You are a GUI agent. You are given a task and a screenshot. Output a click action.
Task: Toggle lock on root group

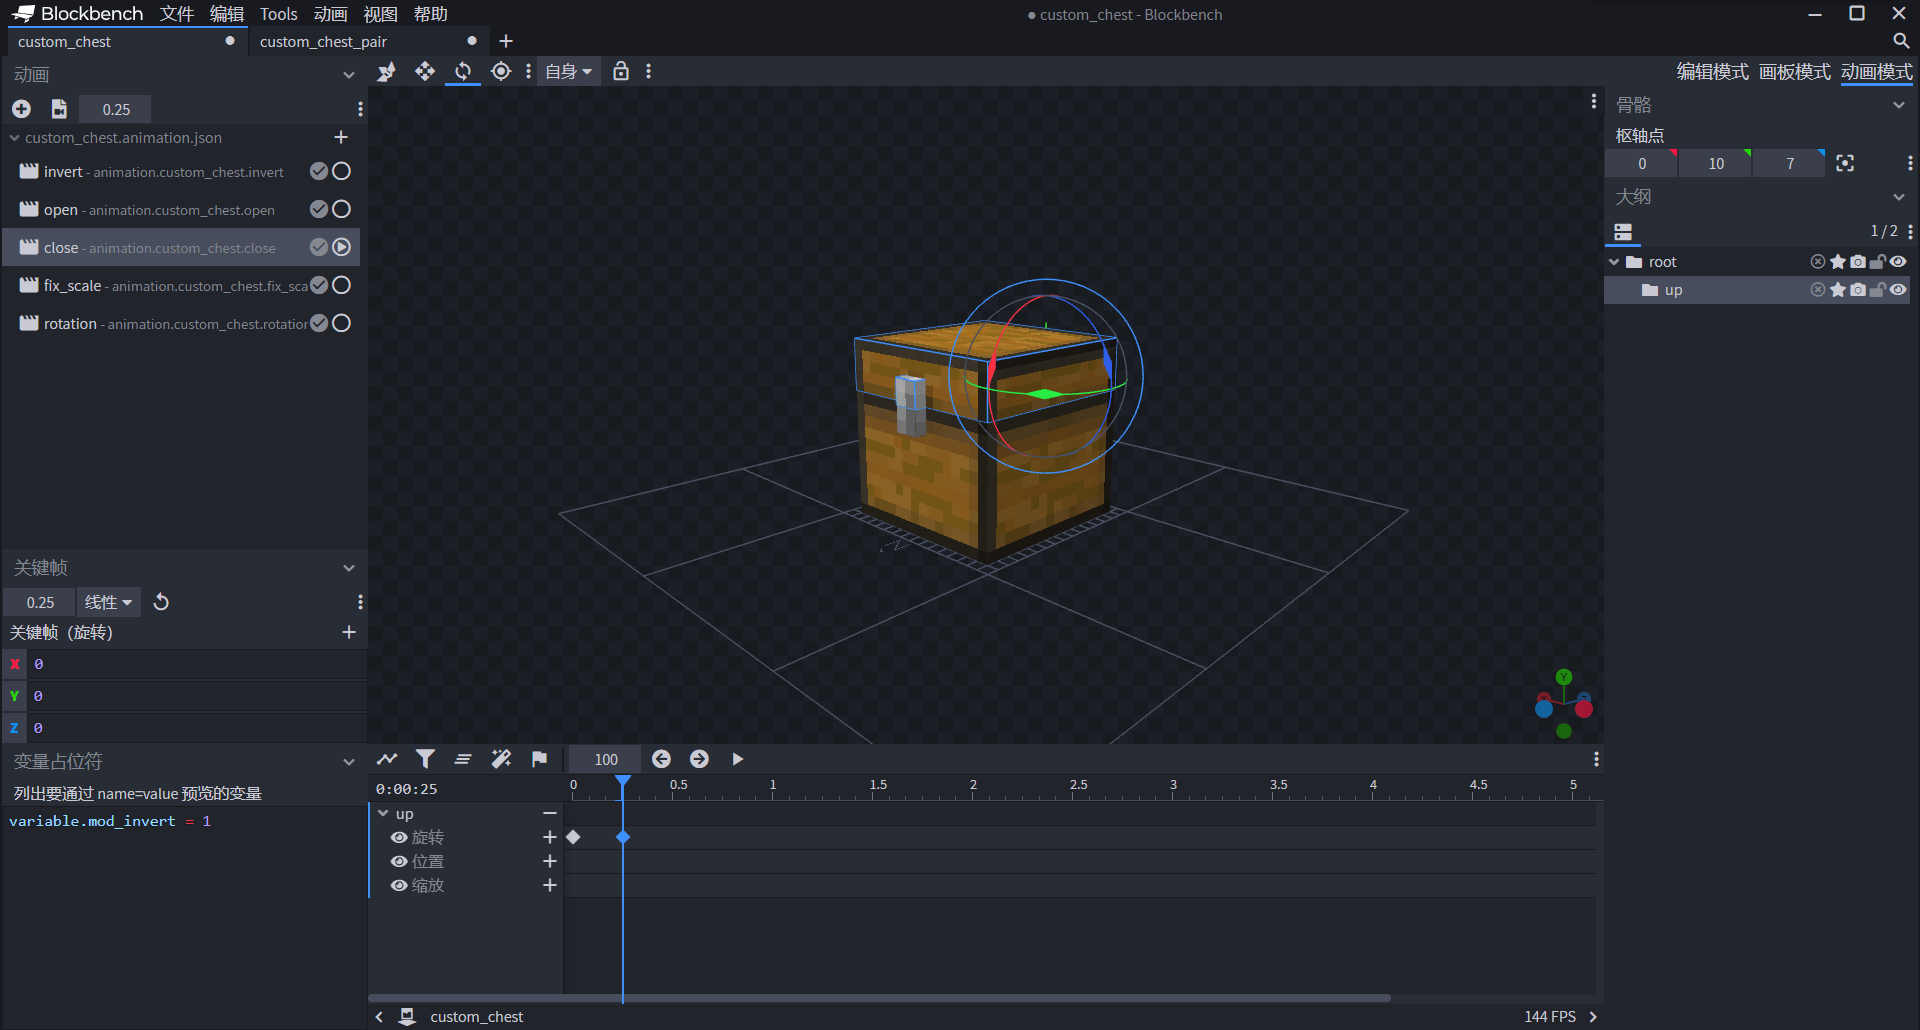(1878, 262)
